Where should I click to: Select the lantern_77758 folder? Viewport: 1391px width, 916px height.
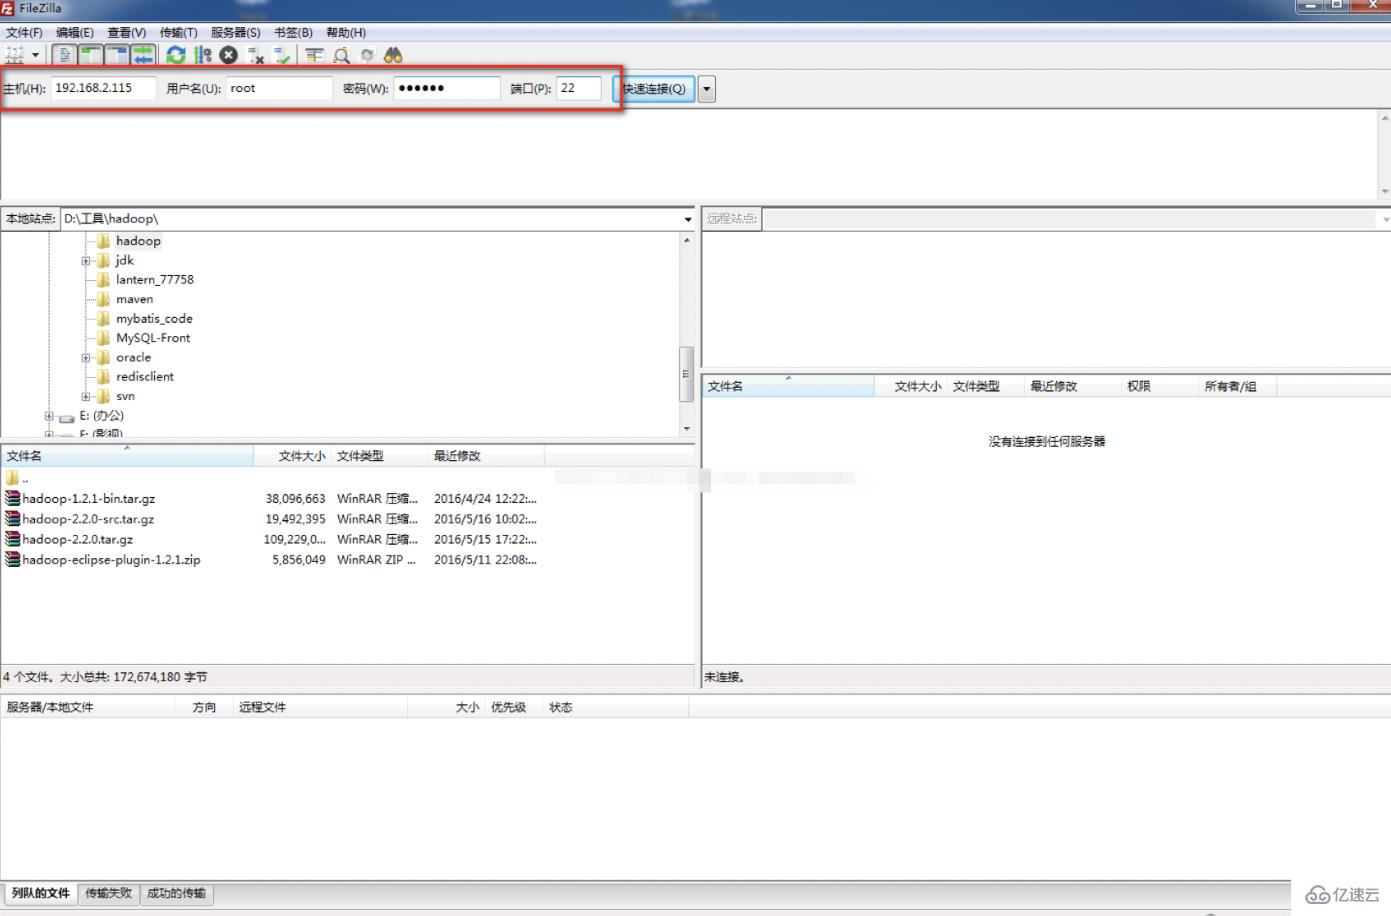point(154,280)
